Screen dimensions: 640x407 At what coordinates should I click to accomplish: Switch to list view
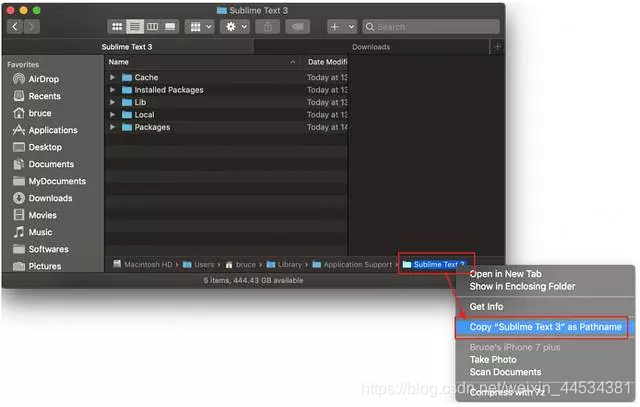tap(135, 27)
